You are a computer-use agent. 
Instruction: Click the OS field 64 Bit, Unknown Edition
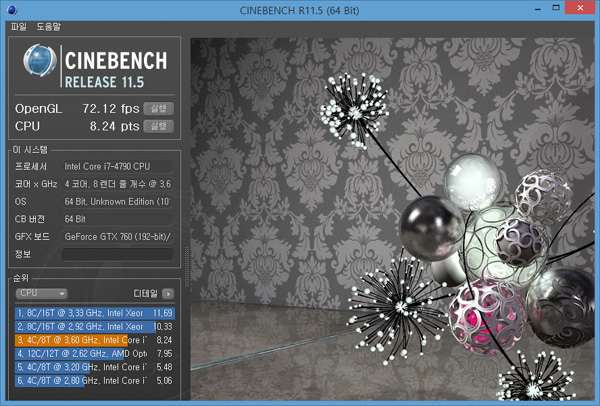pos(117,202)
